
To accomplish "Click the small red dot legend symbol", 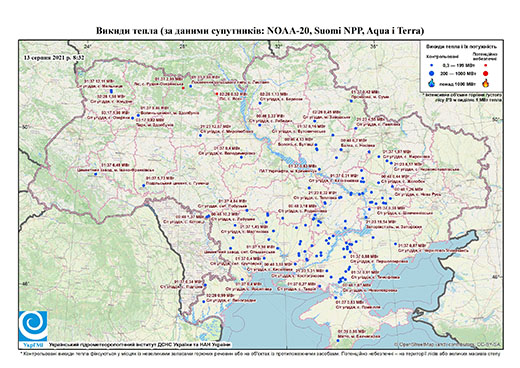I will tap(485, 66).
